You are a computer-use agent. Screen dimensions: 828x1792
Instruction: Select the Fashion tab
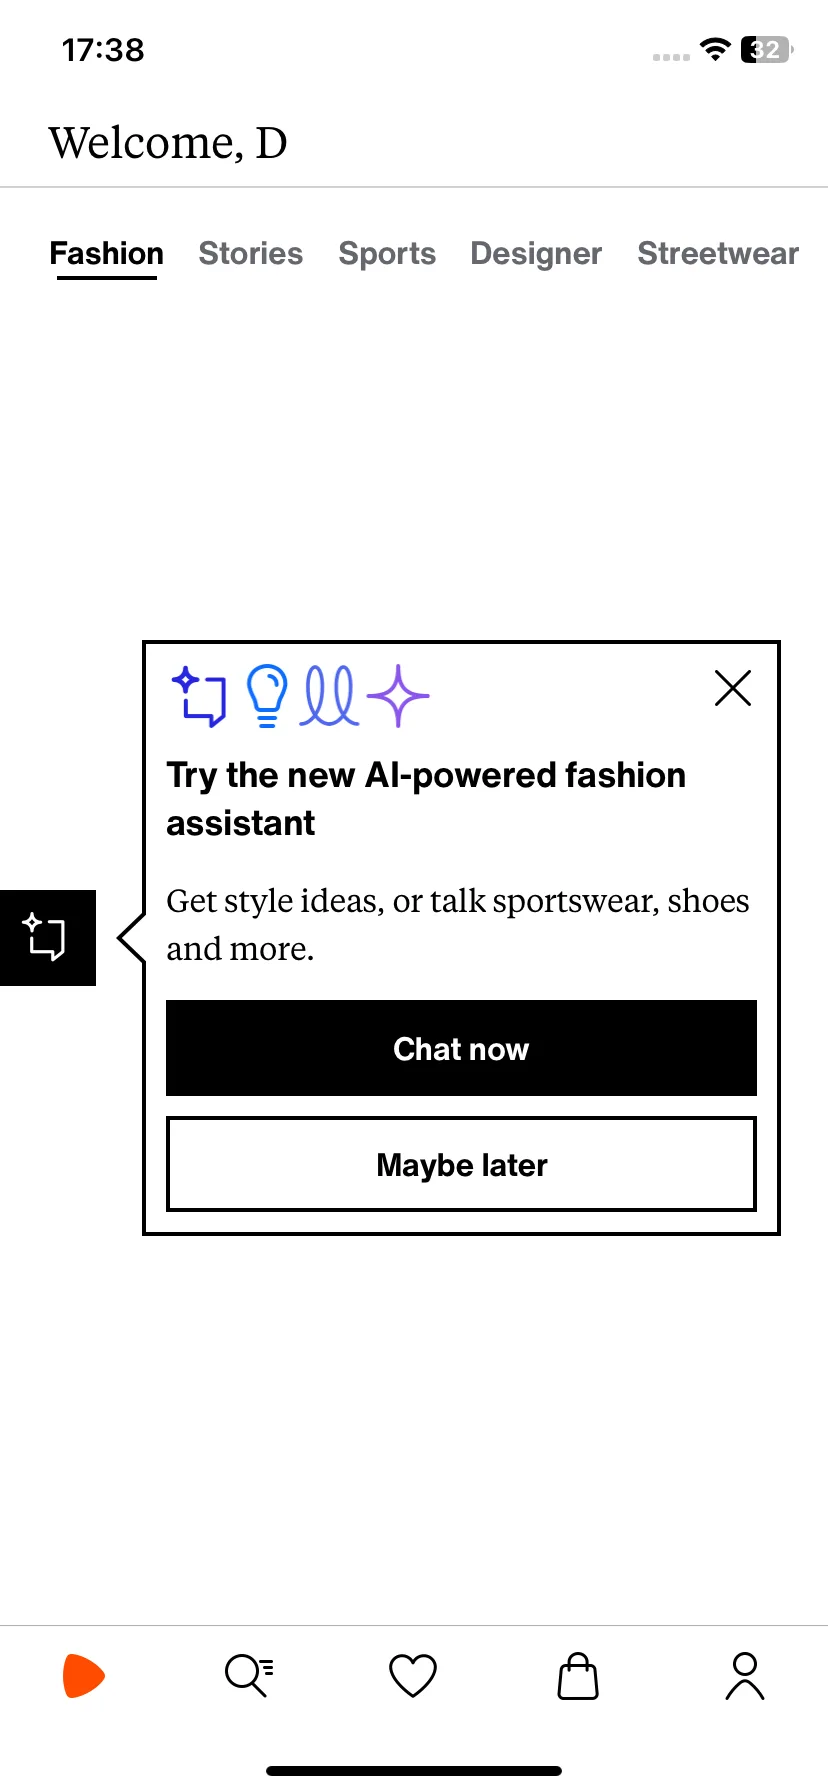point(107,254)
